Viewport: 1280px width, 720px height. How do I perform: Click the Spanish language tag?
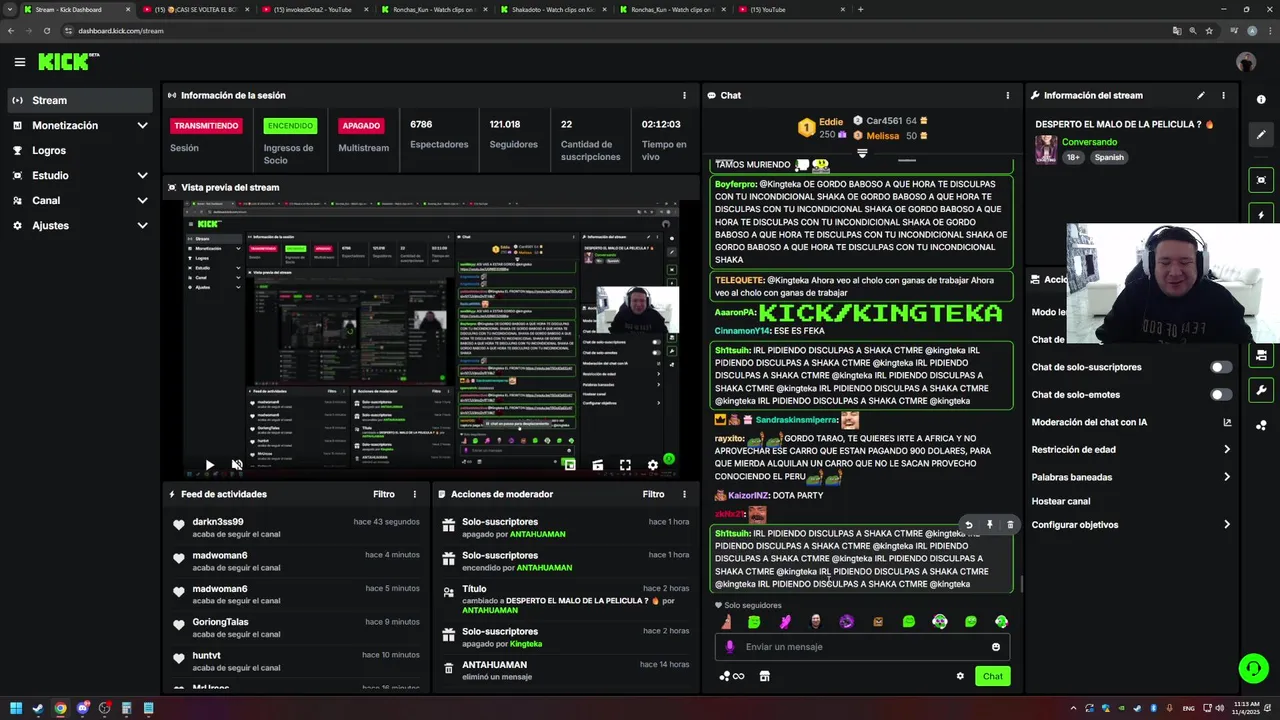[x=1109, y=157]
